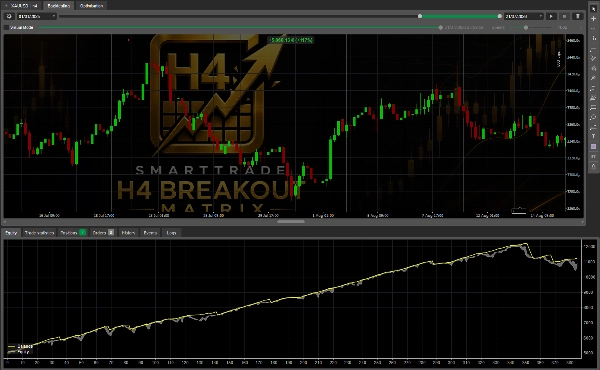Viewport: 600px width, 370px height.
Task: Open the Equity tab
Action: coord(11,233)
